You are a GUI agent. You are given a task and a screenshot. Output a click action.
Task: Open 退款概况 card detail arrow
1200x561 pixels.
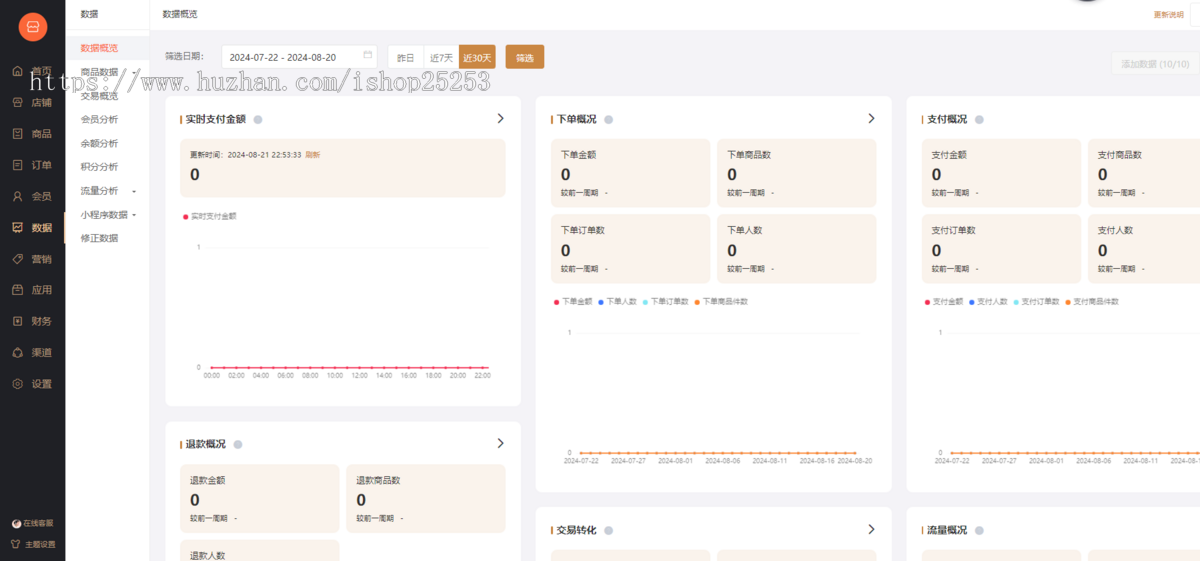(501, 443)
